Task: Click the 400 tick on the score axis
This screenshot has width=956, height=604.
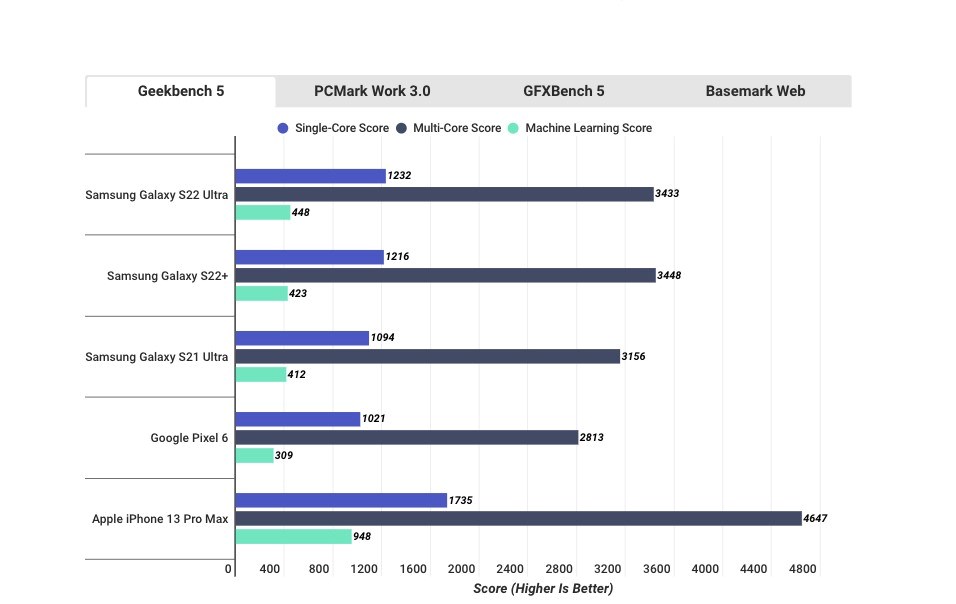Action: (x=269, y=569)
